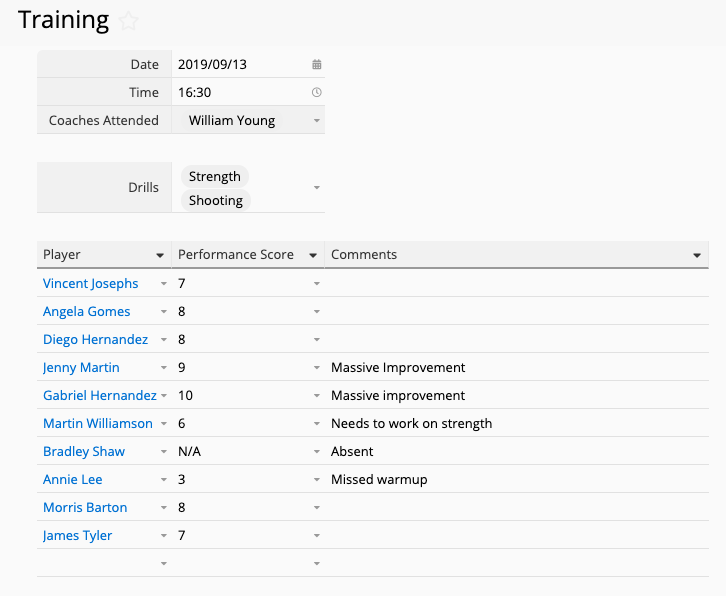This screenshot has width=726, height=596.
Task: Expand the Coaches Attended dropdown
Action: point(317,121)
